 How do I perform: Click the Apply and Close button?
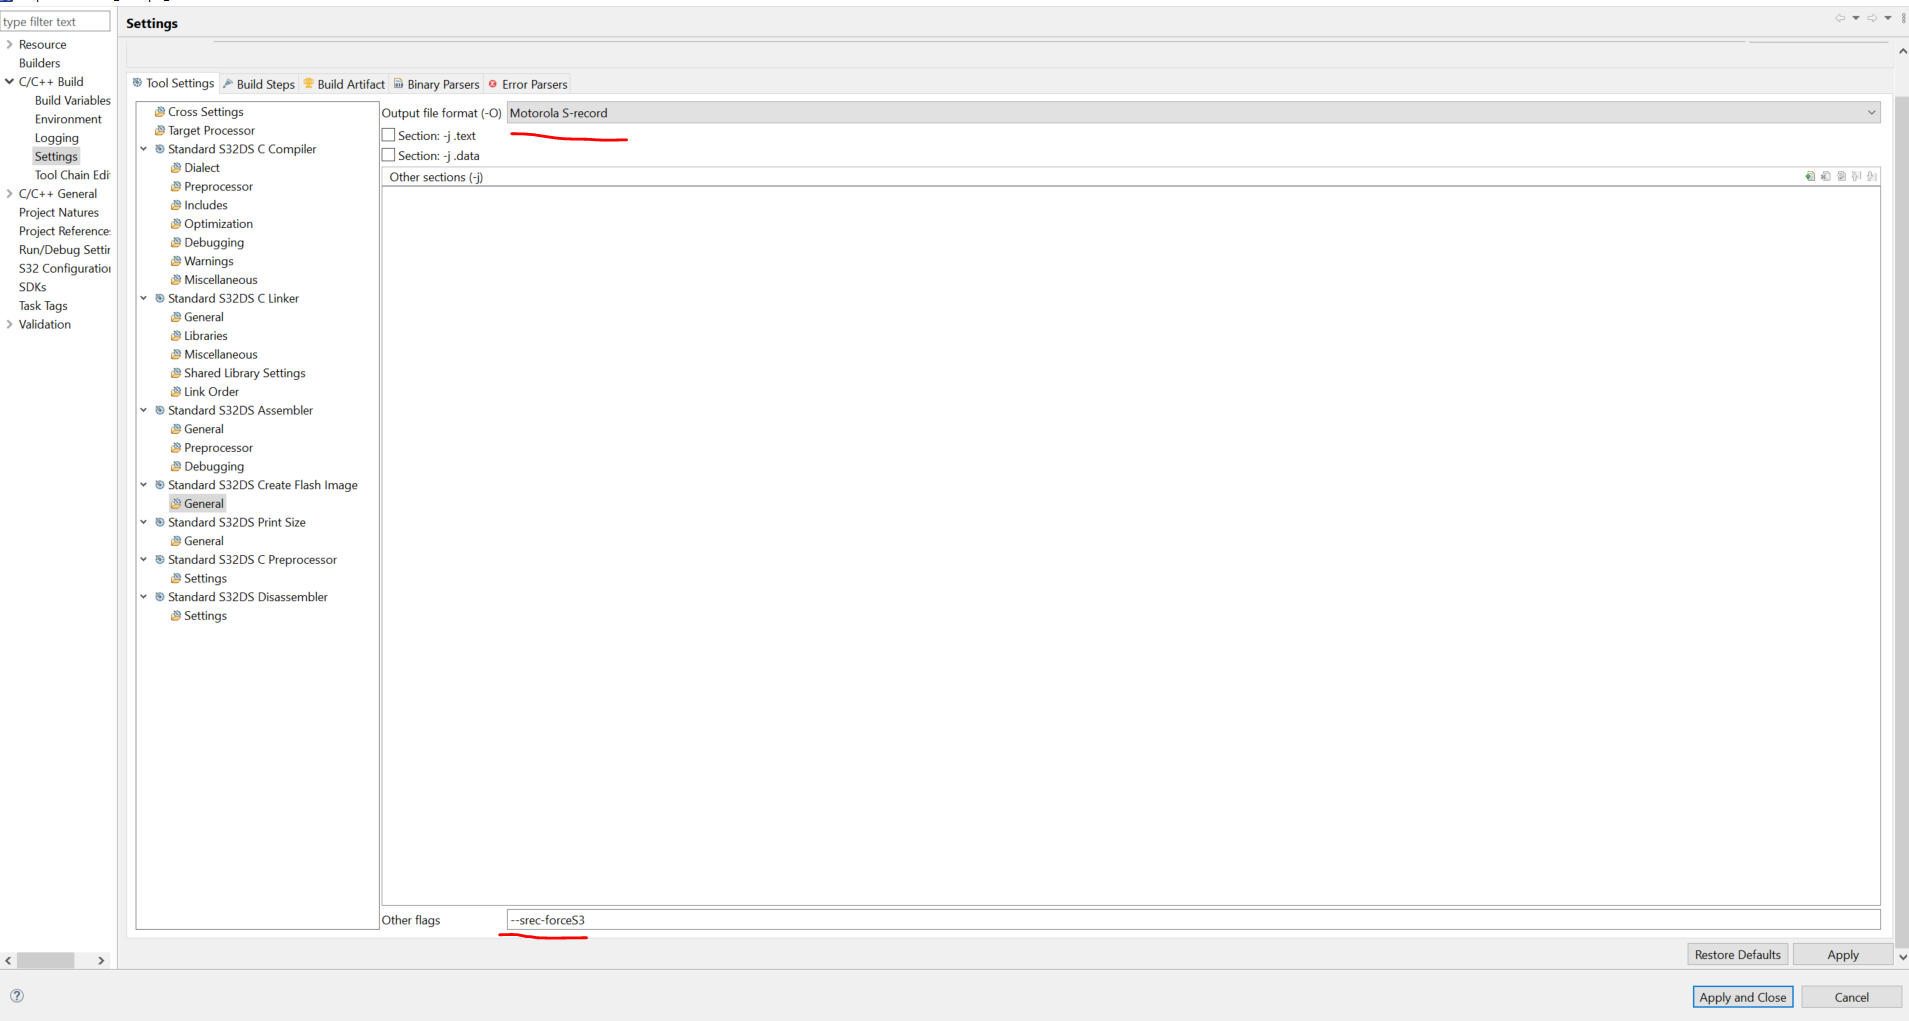pos(1741,996)
